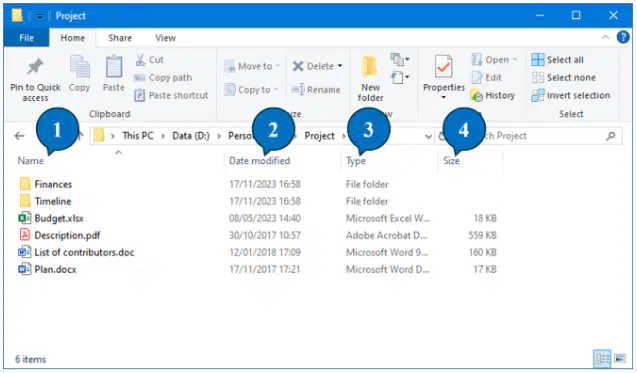
Task: Click the Timeline folder icon
Action: 25,201
